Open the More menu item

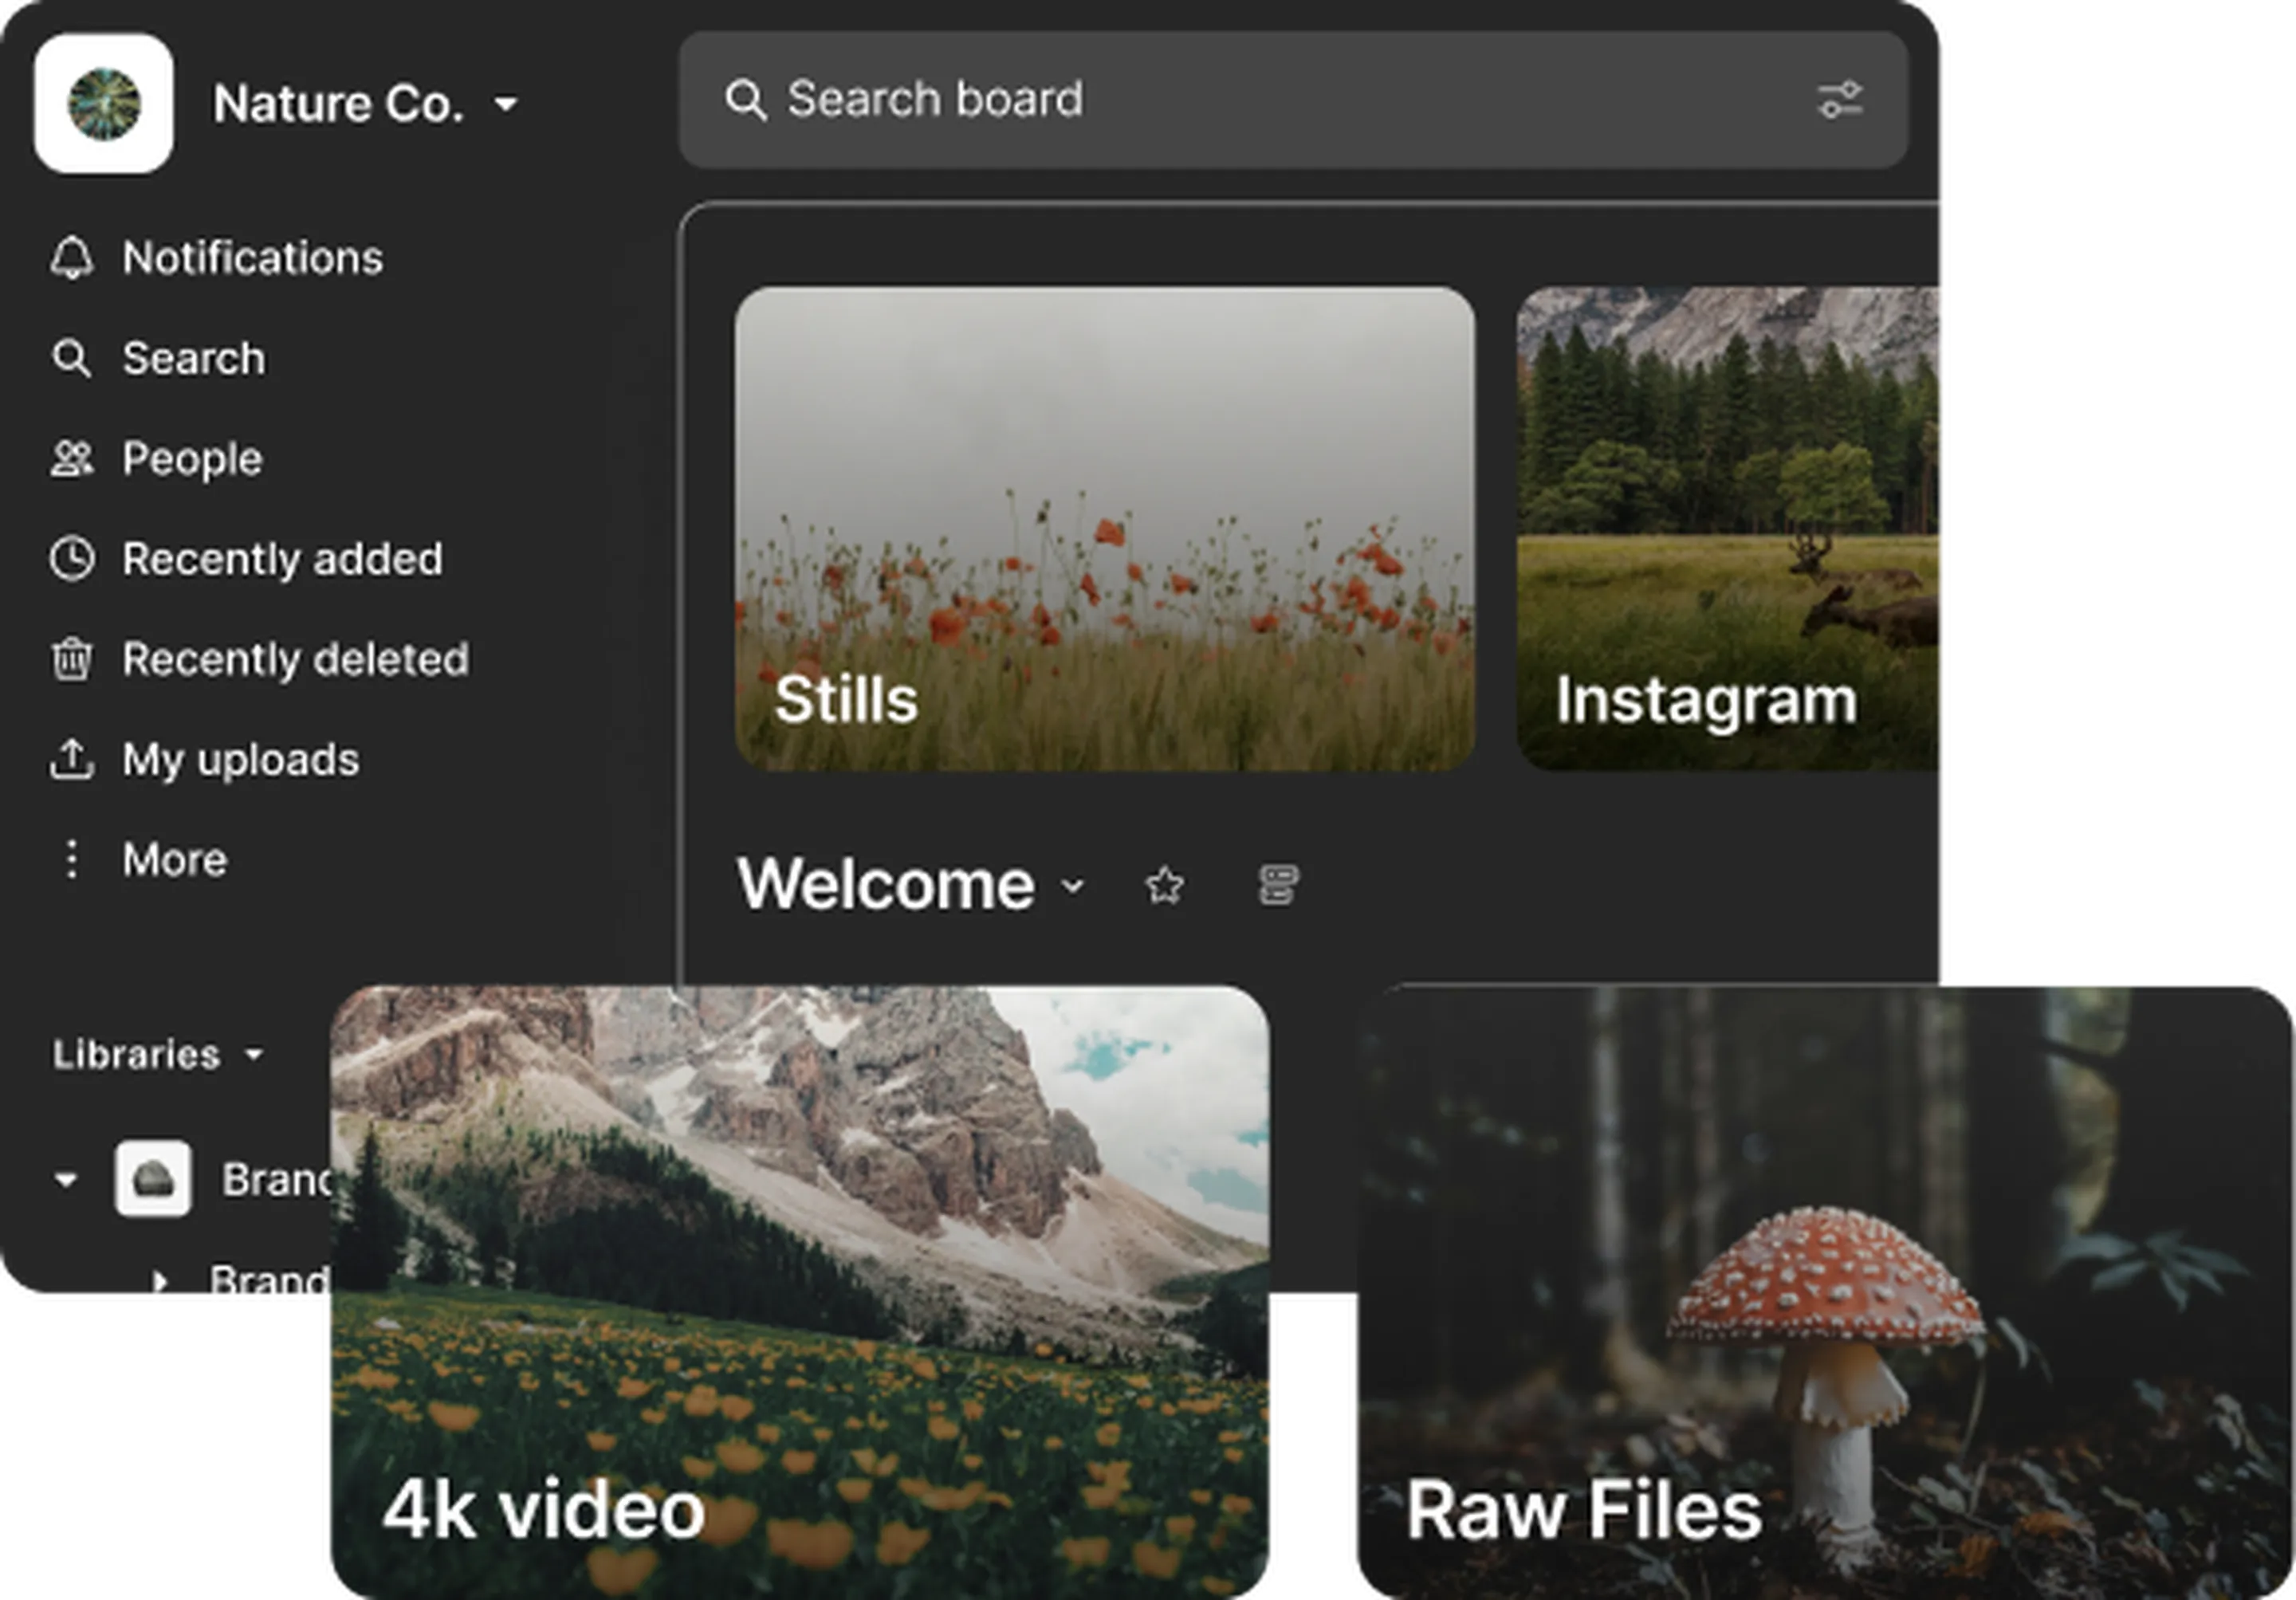174,860
